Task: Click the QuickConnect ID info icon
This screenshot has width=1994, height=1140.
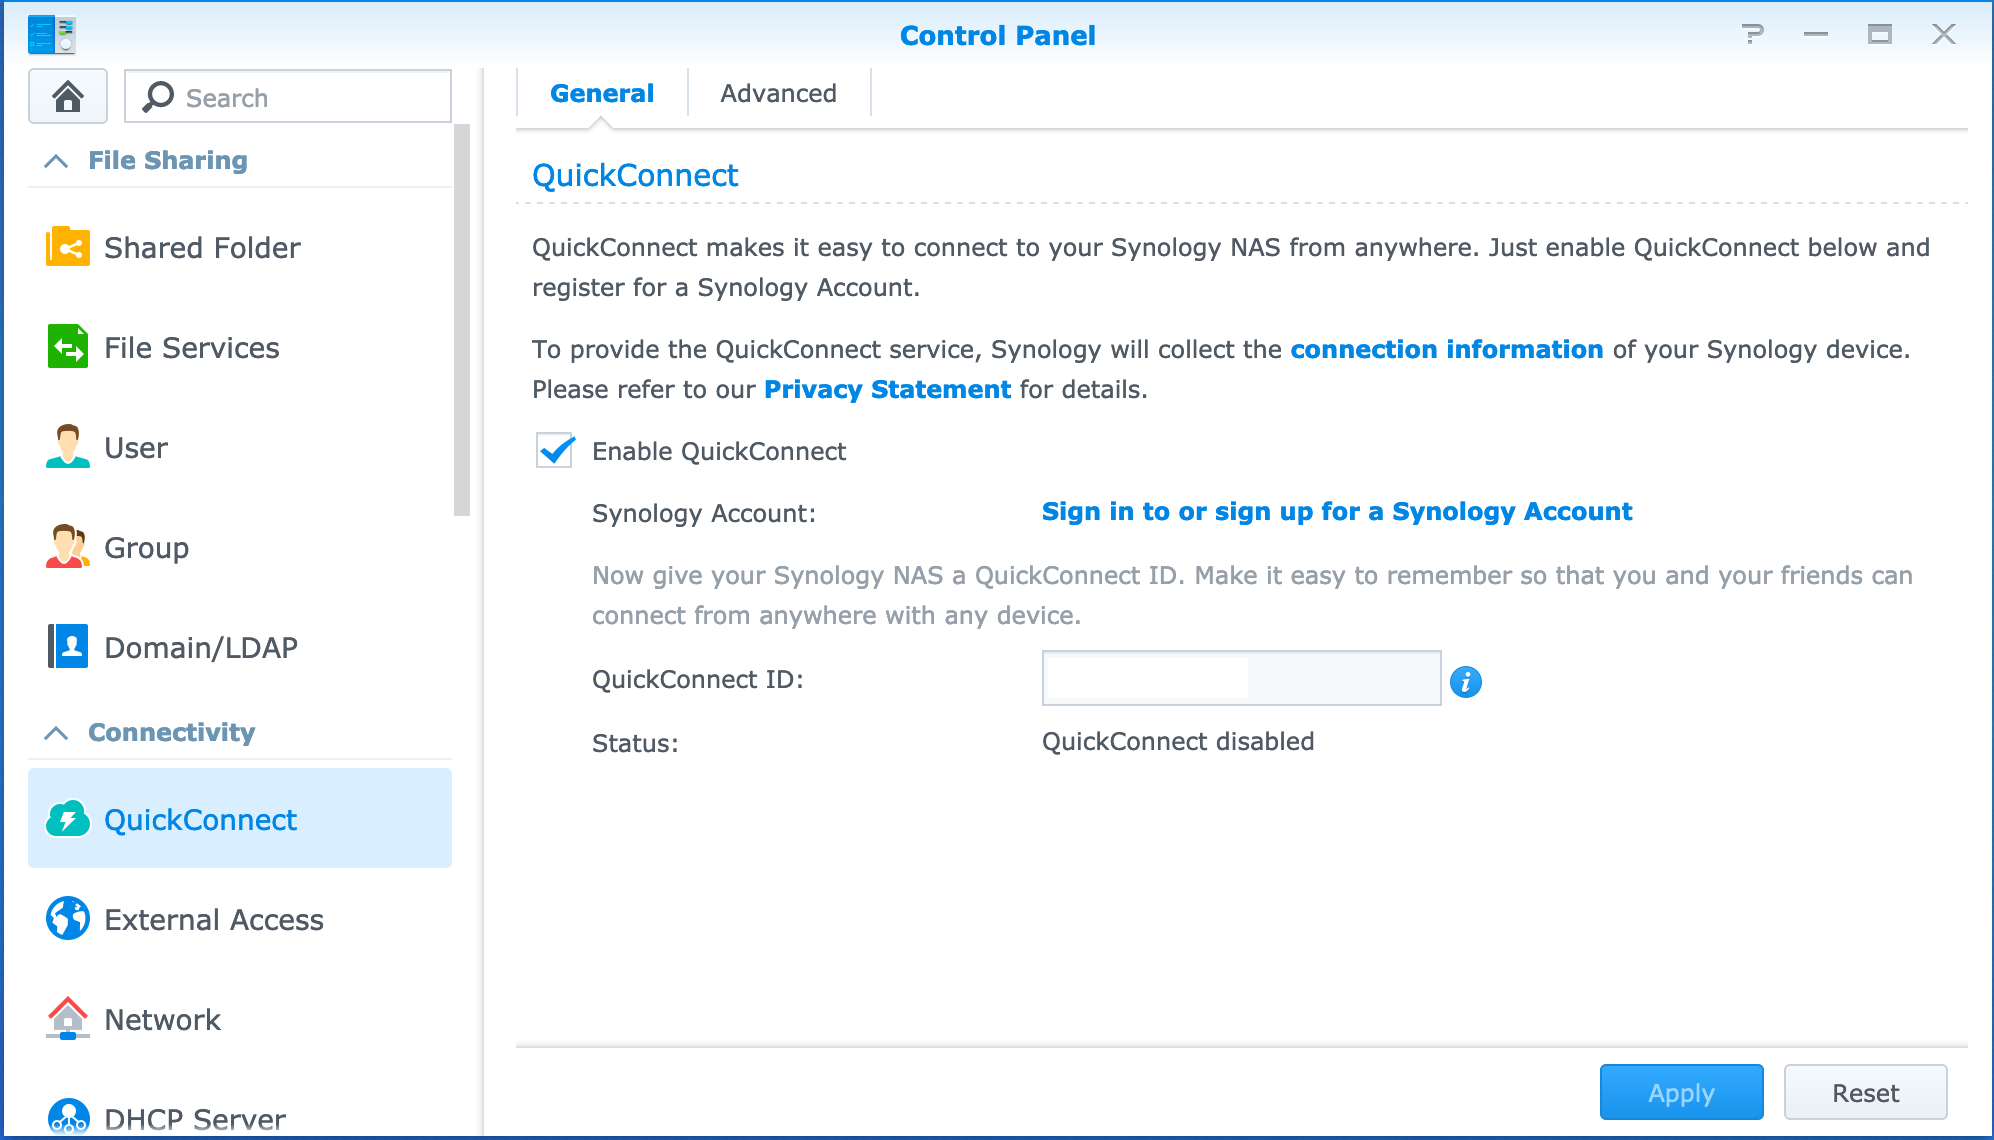Action: [x=1466, y=681]
